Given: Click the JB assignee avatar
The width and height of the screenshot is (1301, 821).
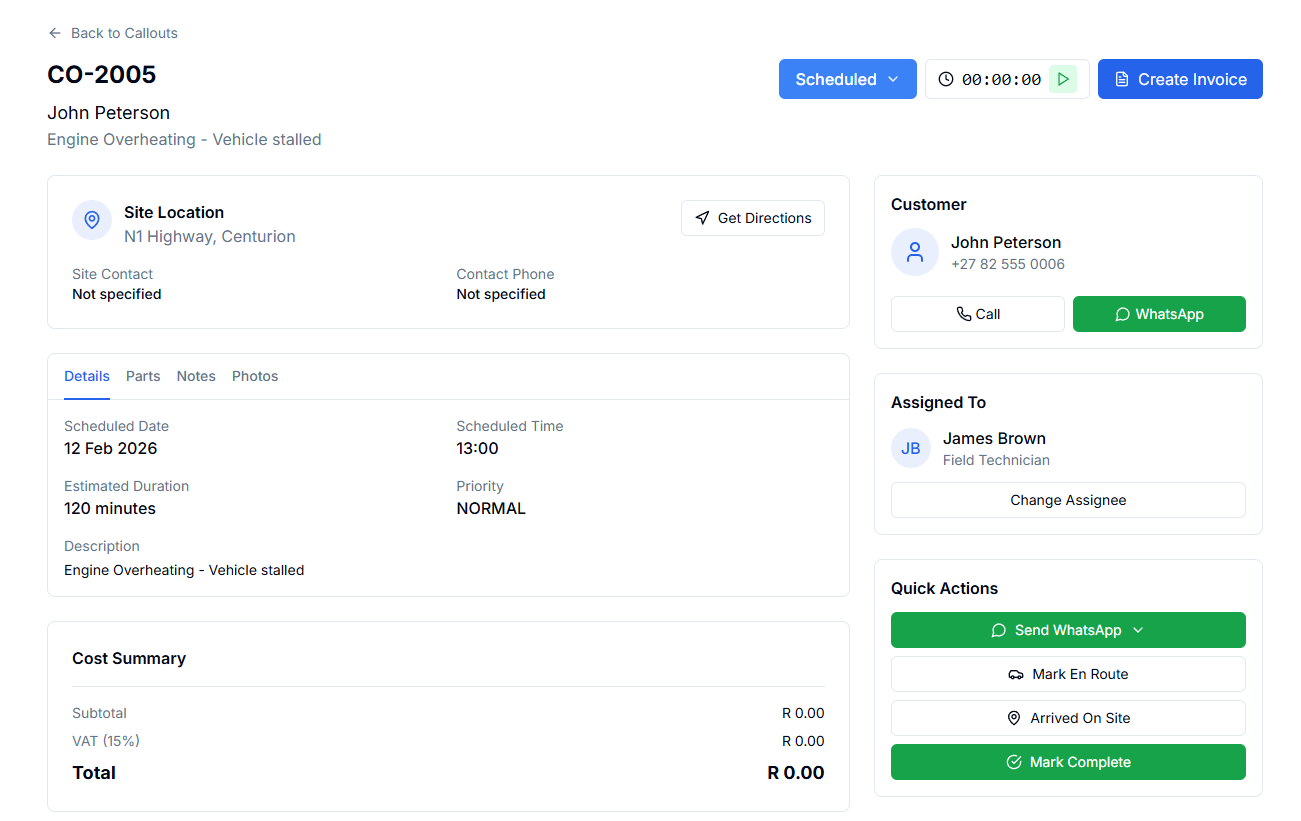Looking at the screenshot, I should (x=910, y=448).
